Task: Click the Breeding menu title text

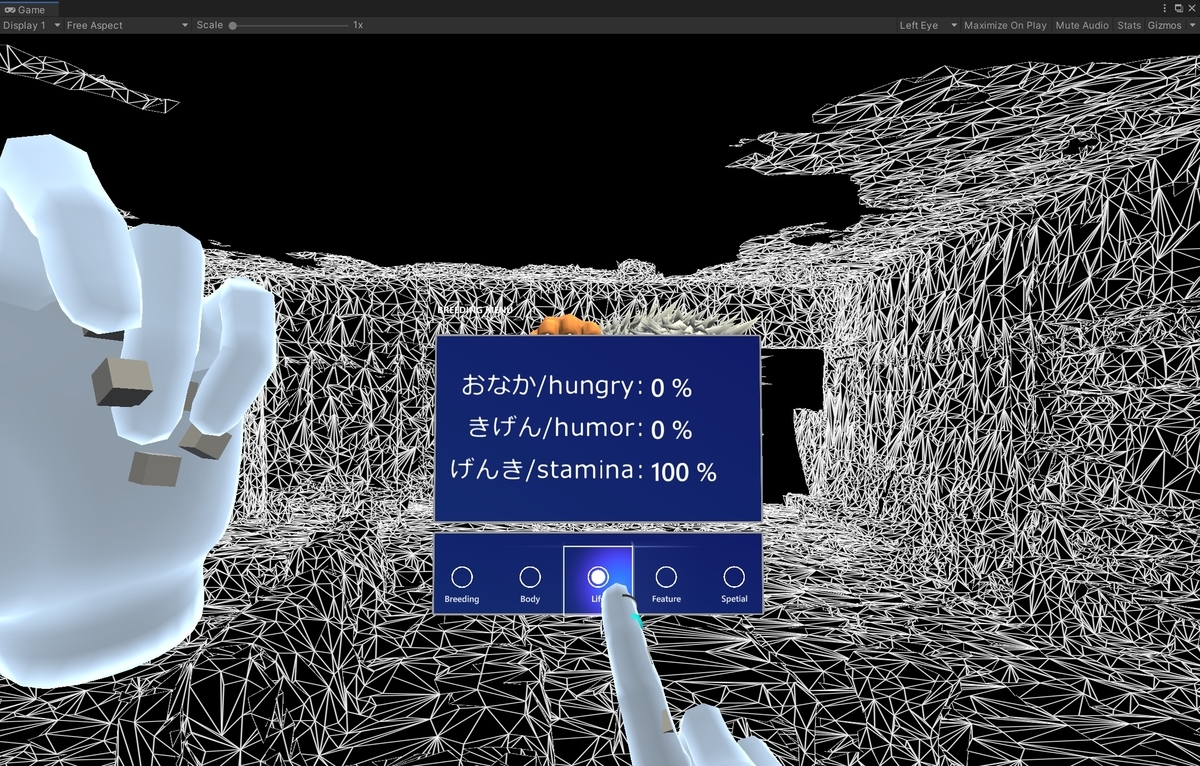Action: point(475,311)
